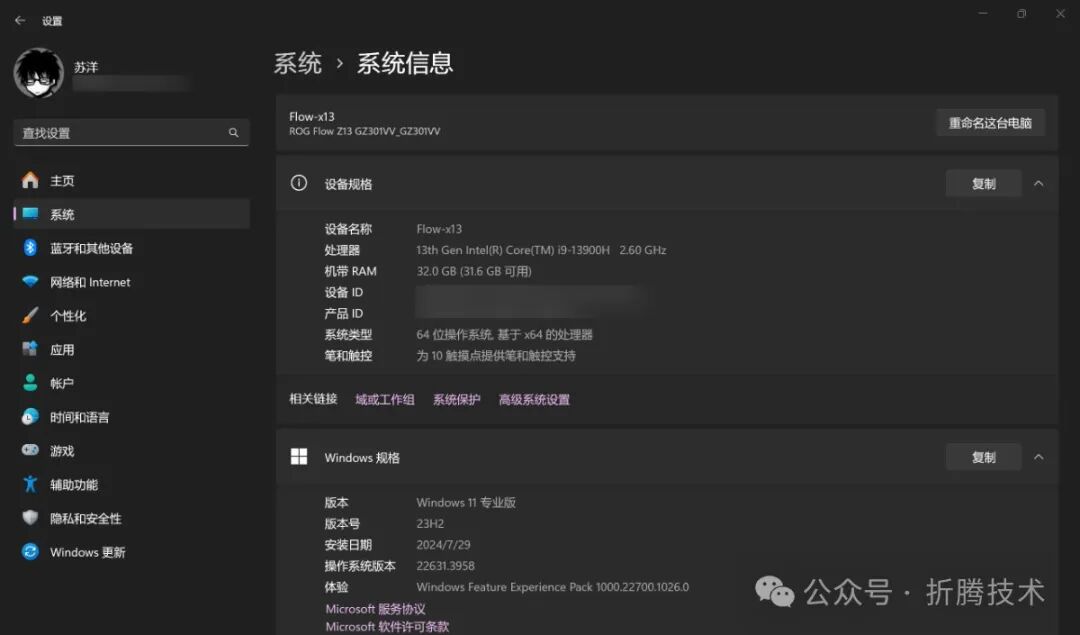The width and height of the screenshot is (1080, 635).
Task: Open the Microsoft 服务协议 link
Action: (375, 609)
